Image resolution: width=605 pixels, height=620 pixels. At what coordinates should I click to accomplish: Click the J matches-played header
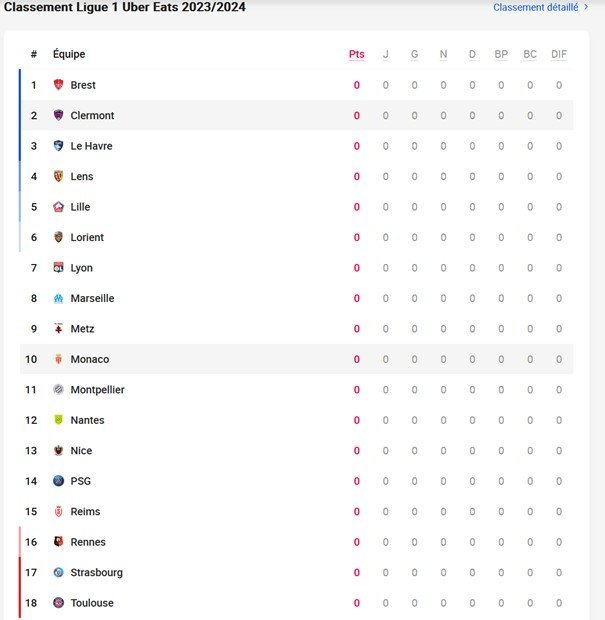[386, 54]
